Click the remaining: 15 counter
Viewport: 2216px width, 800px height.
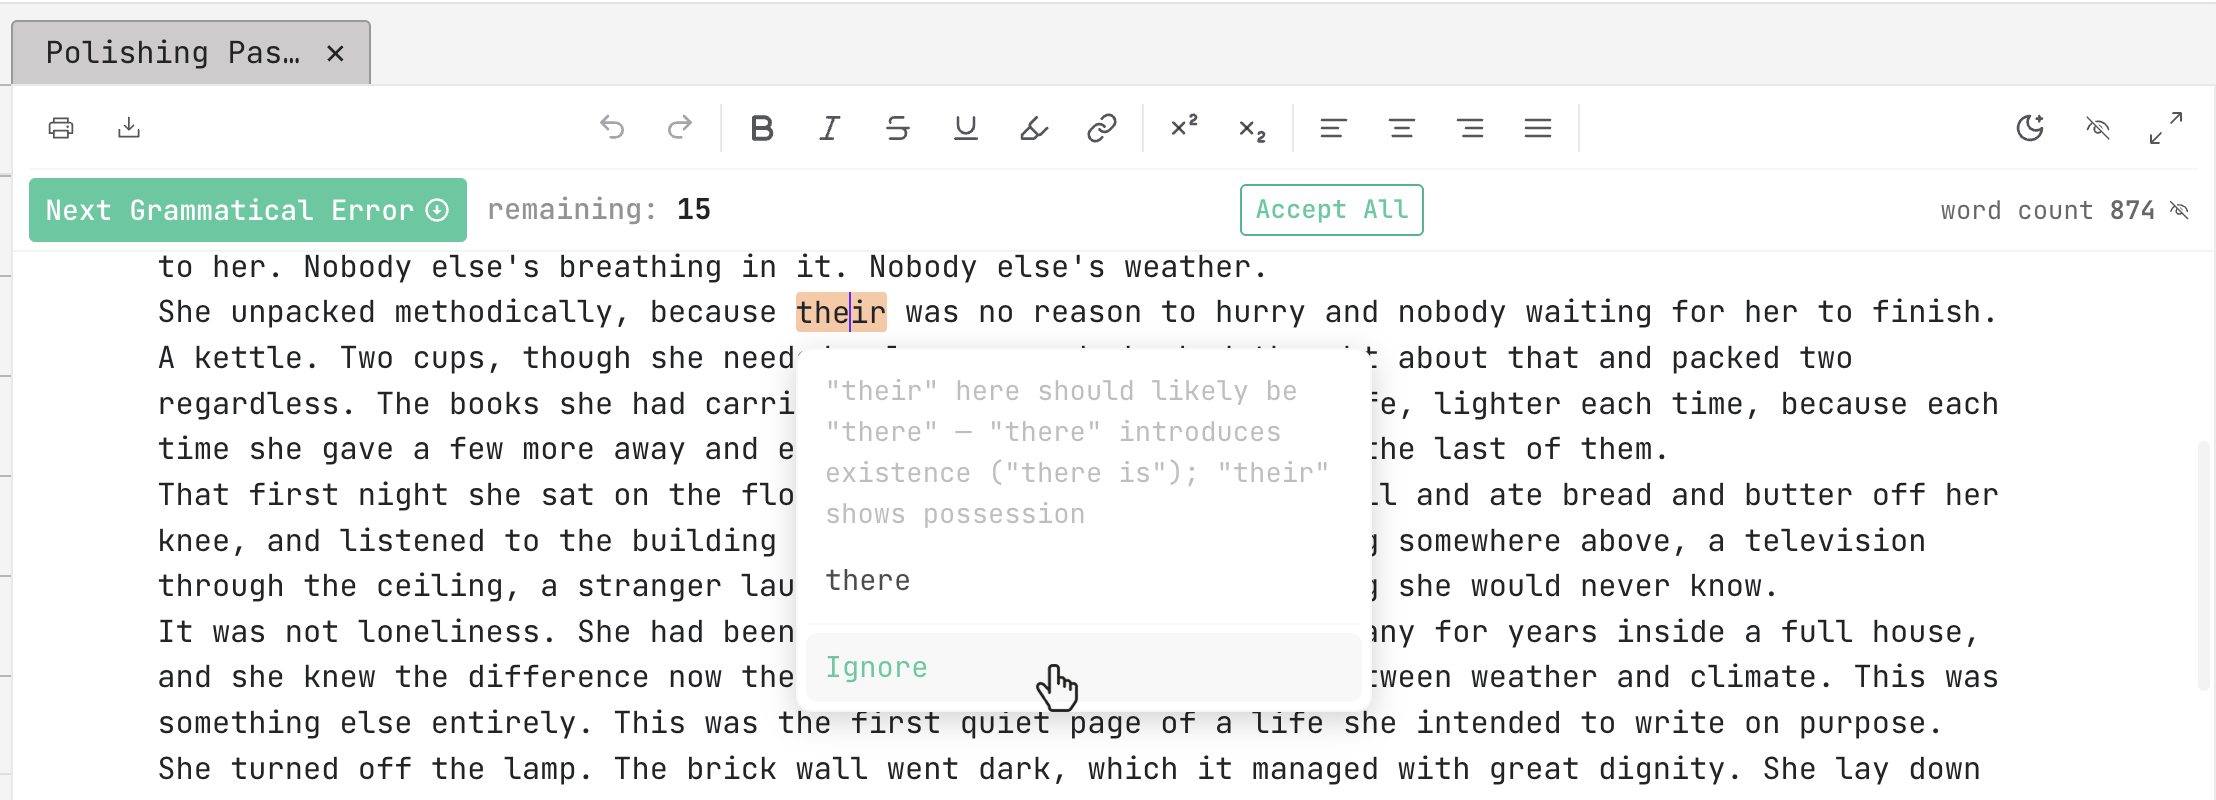(x=599, y=209)
